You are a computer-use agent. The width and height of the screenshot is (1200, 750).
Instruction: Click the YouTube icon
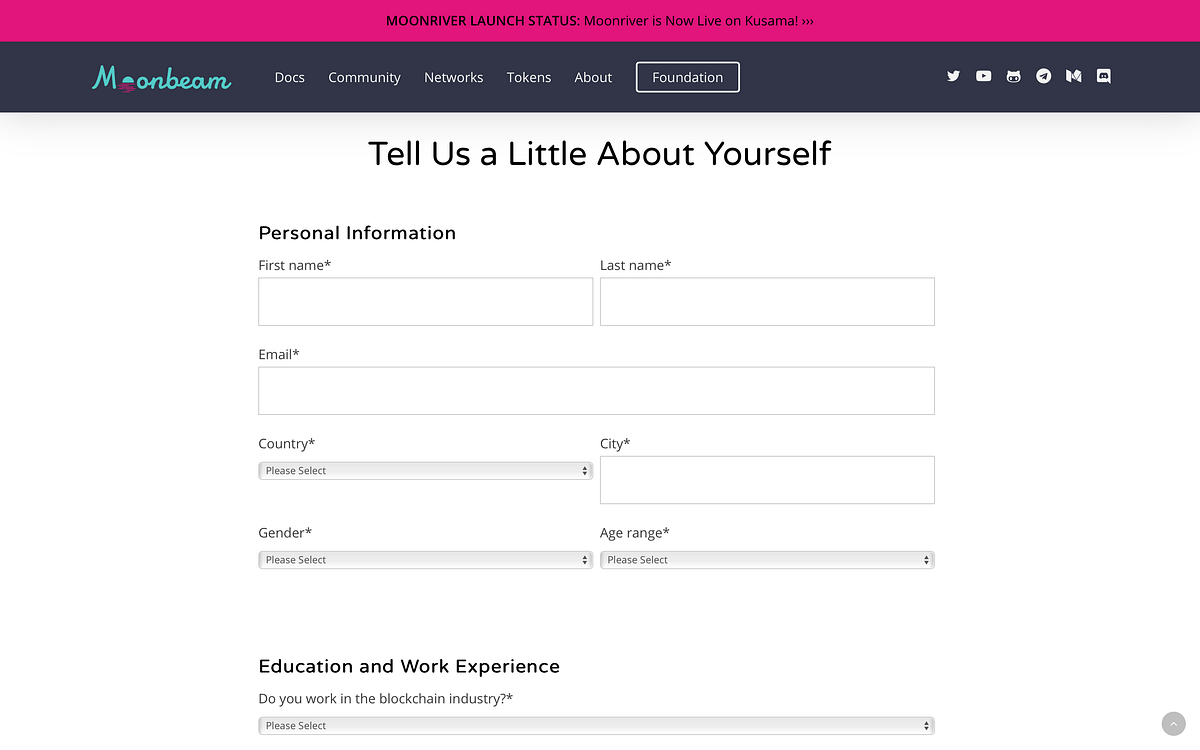point(983,75)
